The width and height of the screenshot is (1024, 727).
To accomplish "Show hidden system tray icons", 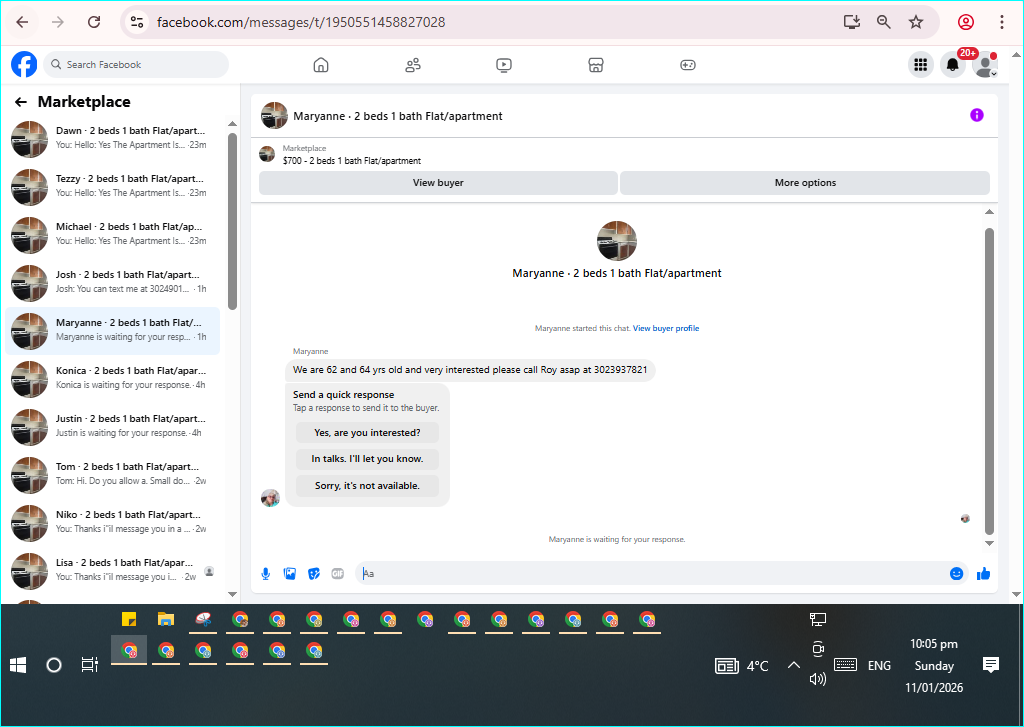I will pyautogui.click(x=793, y=666).
